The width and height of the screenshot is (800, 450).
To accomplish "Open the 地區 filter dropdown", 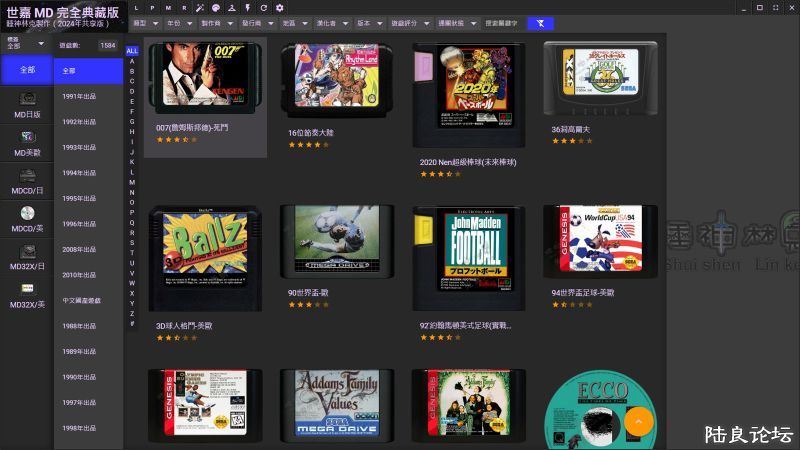I will tap(295, 23).
